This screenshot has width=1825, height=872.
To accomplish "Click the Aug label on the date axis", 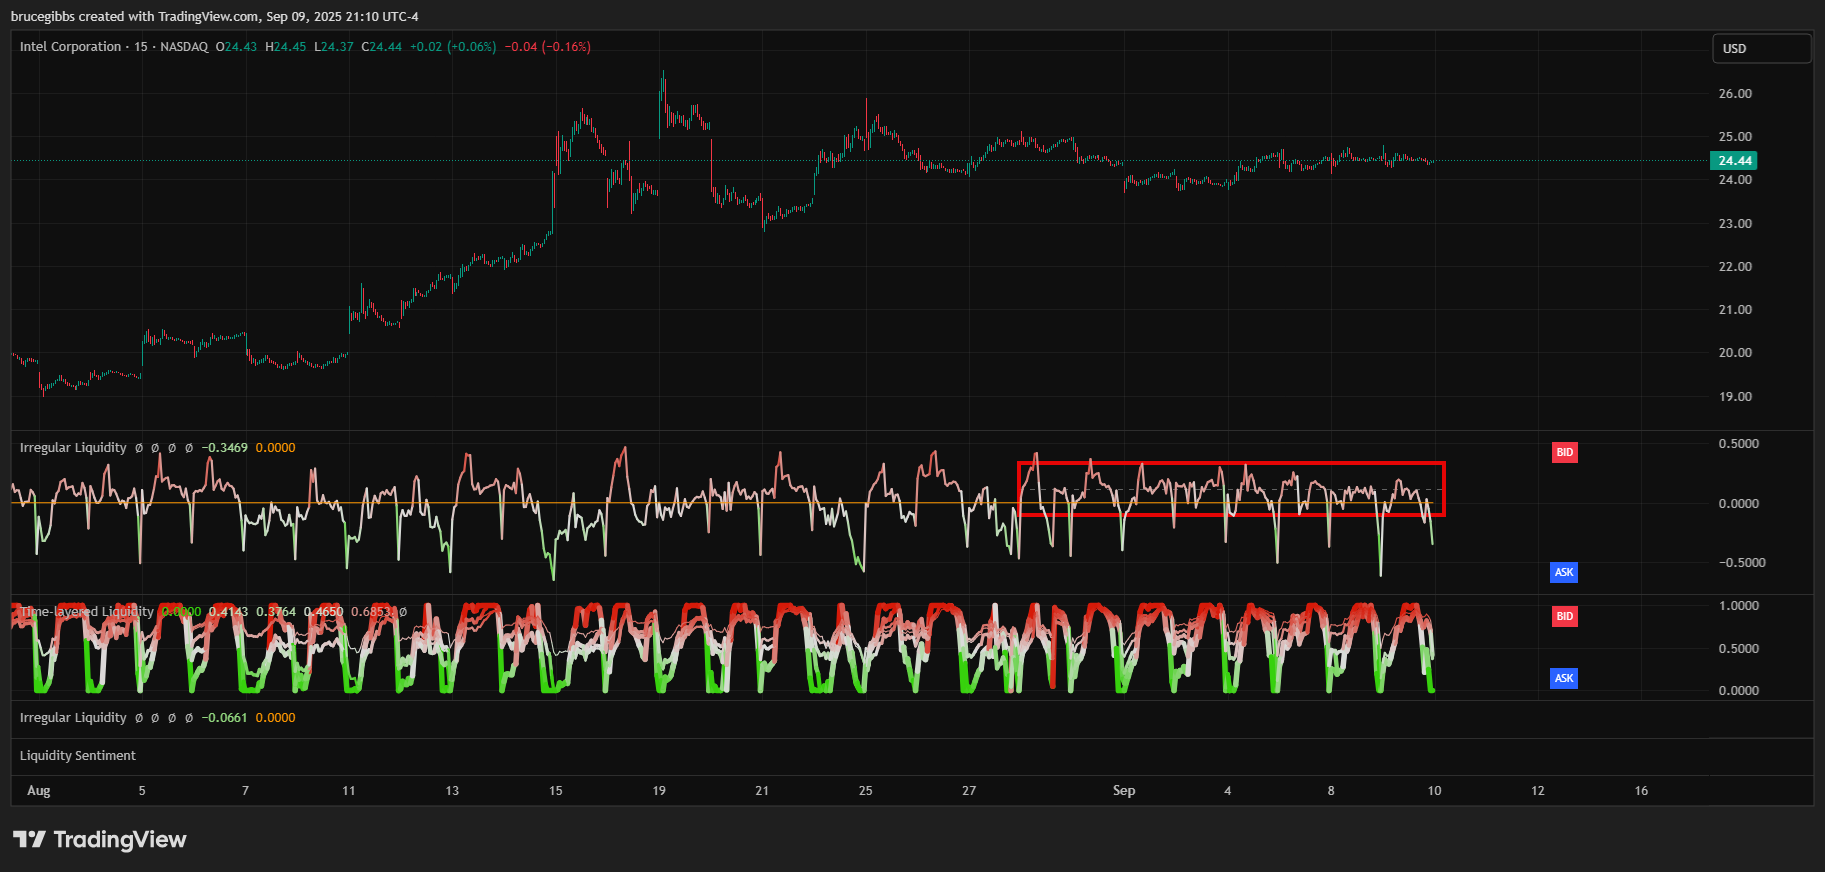I will pos(38,790).
